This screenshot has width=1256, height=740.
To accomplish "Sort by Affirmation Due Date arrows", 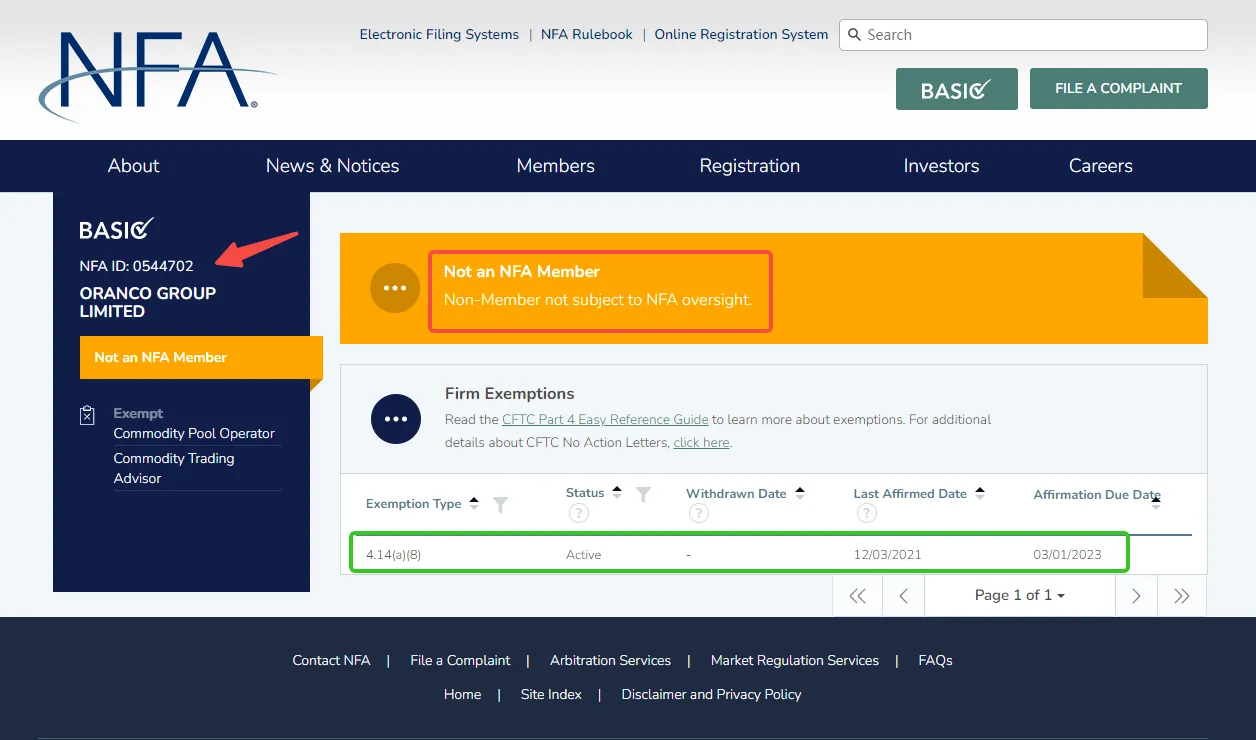I will point(1156,503).
